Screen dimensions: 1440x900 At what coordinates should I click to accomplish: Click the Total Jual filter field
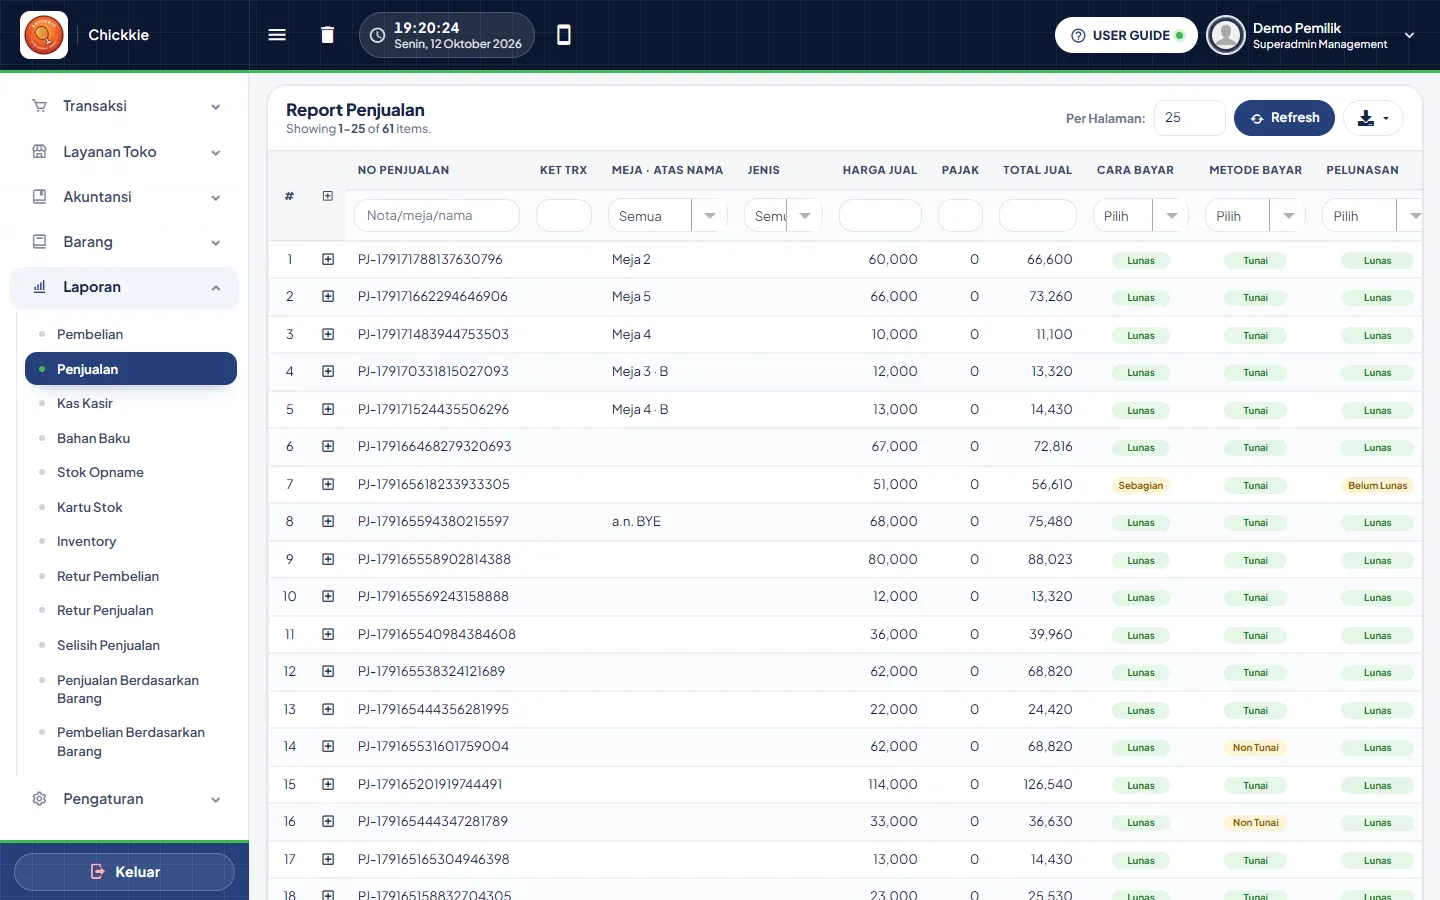coord(1038,216)
